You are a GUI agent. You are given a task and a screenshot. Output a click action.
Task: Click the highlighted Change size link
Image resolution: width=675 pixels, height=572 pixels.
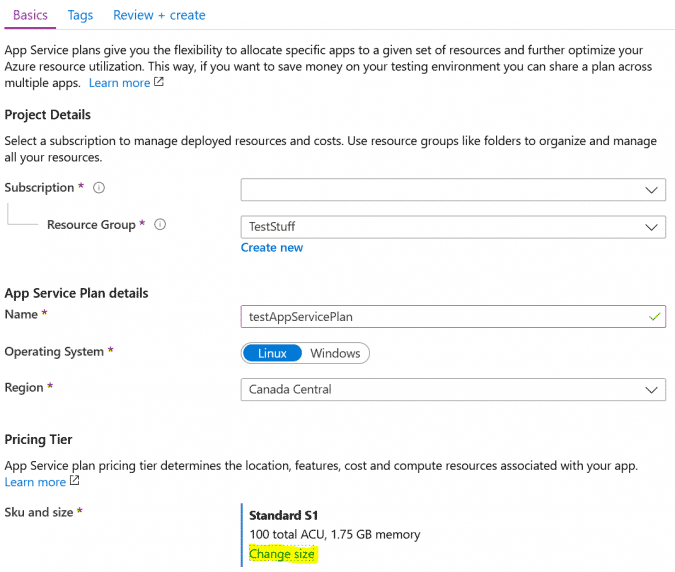282,554
